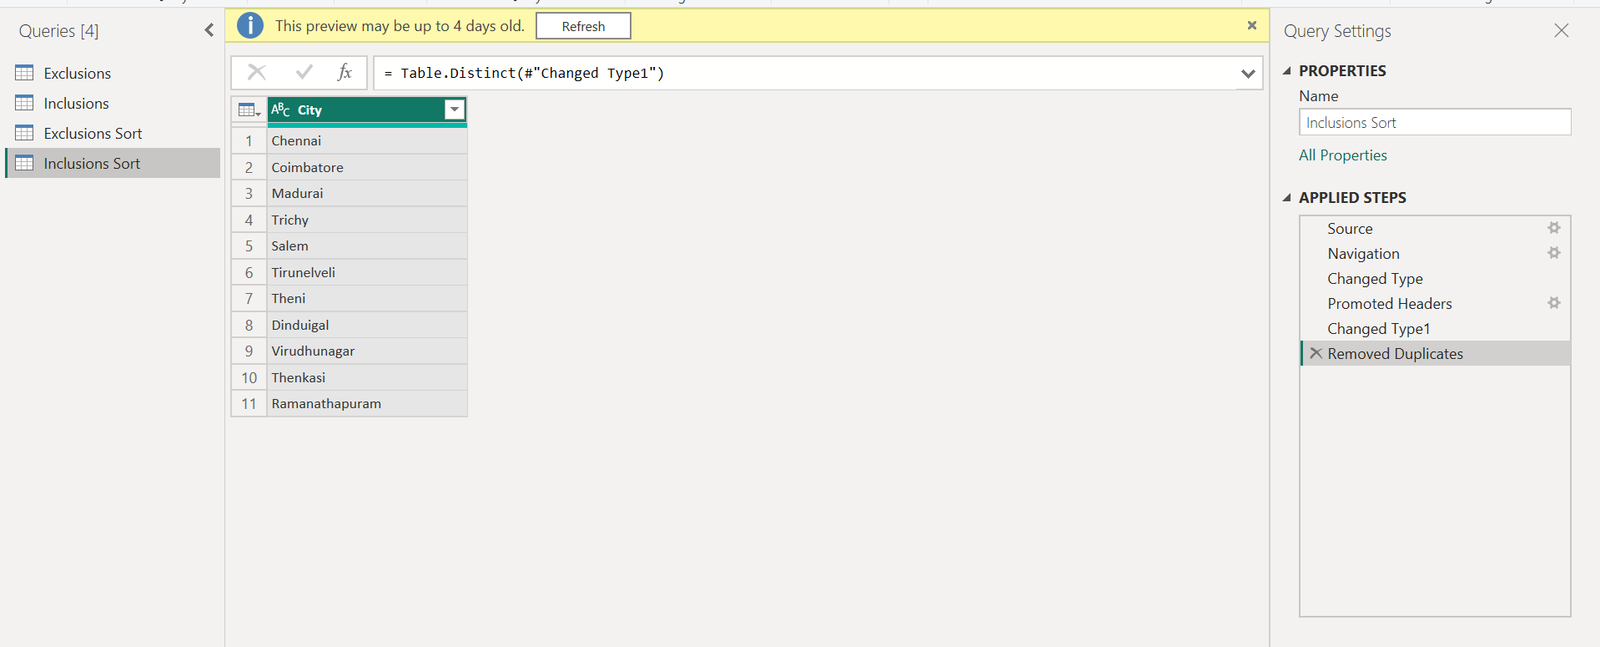Click the Thenkasi cell
The height and width of the screenshot is (647, 1600).
click(x=367, y=377)
